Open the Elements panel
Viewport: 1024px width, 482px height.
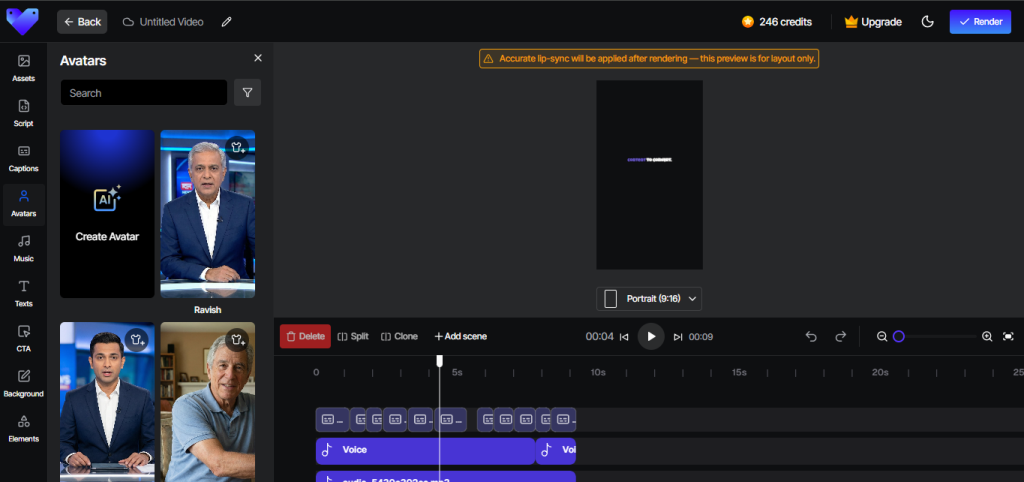(x=24, y=428)
